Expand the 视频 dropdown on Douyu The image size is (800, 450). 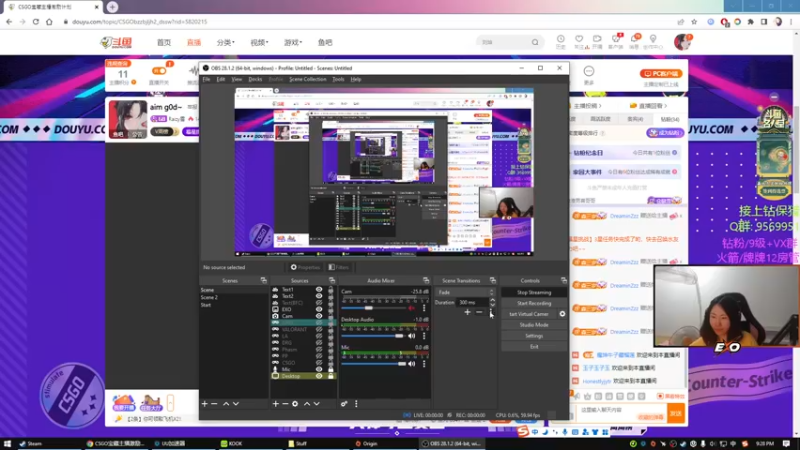[x=259, y=42]
